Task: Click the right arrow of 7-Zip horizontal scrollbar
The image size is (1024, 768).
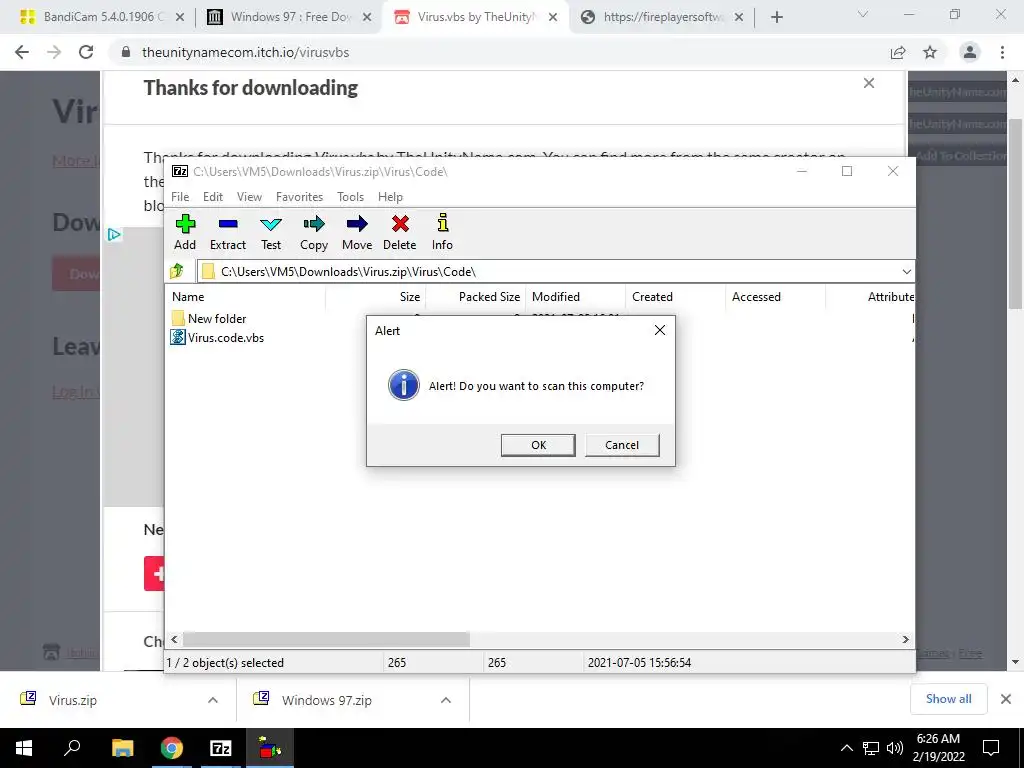Action: coord(906,639)
